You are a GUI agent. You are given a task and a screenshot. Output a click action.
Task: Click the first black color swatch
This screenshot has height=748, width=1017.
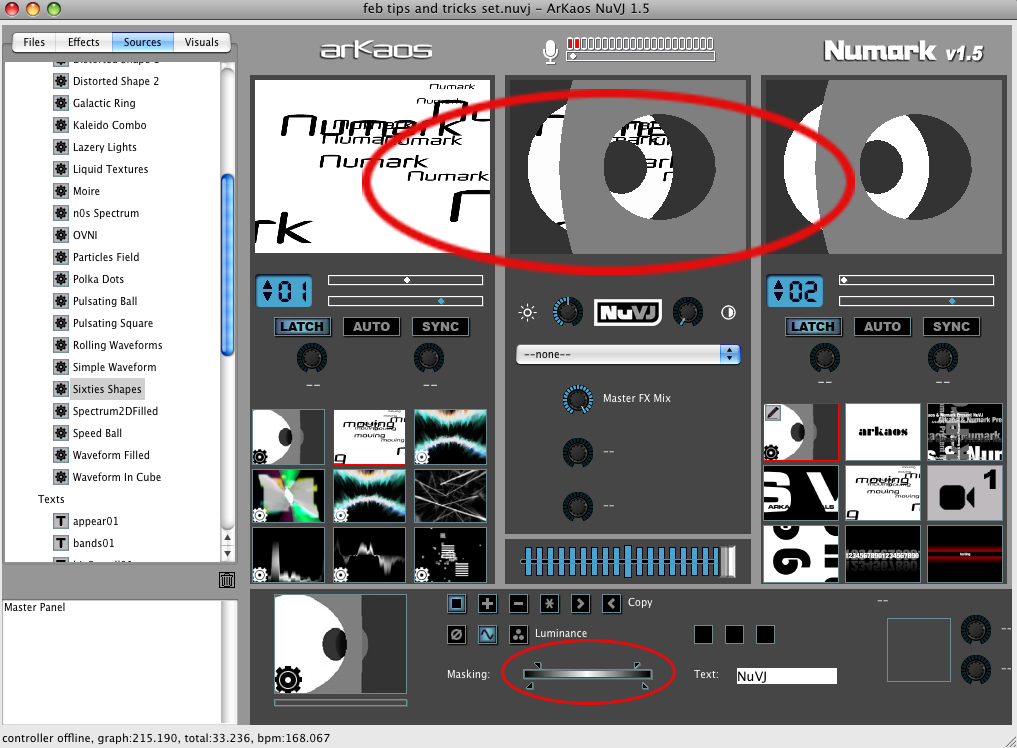(703, 634)
